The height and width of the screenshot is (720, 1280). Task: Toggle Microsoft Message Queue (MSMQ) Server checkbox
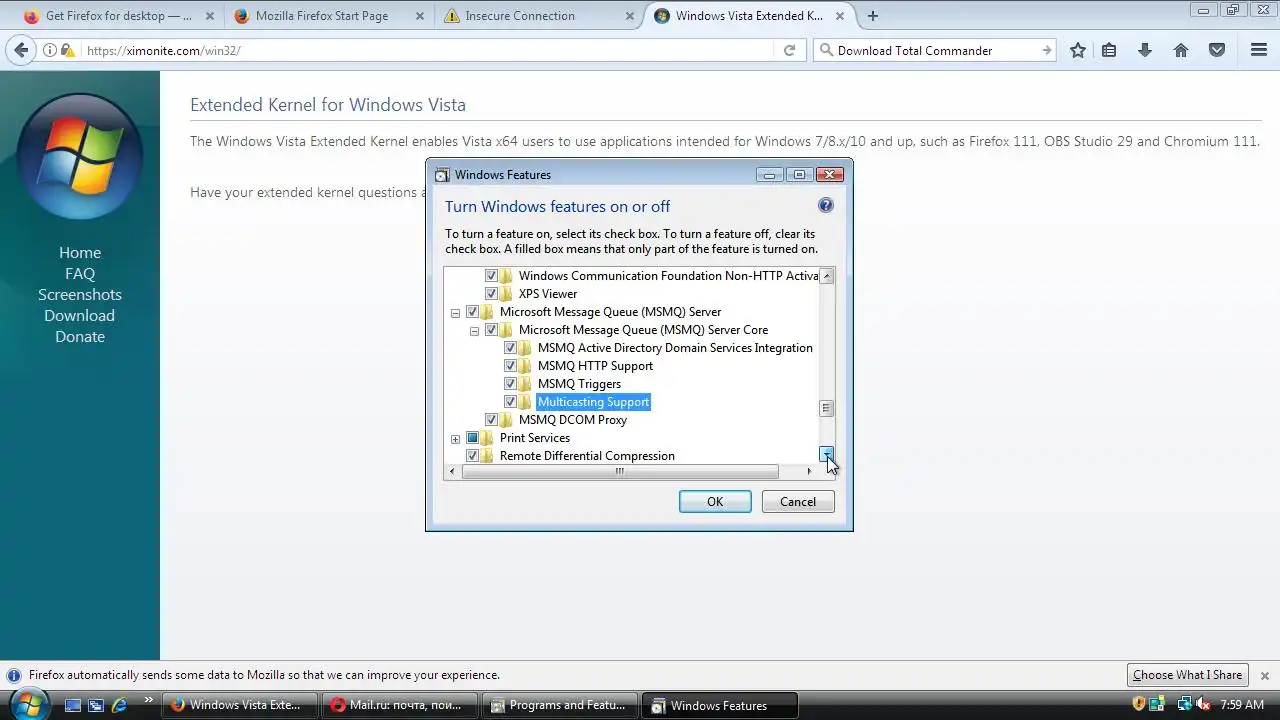coord(472,312)
